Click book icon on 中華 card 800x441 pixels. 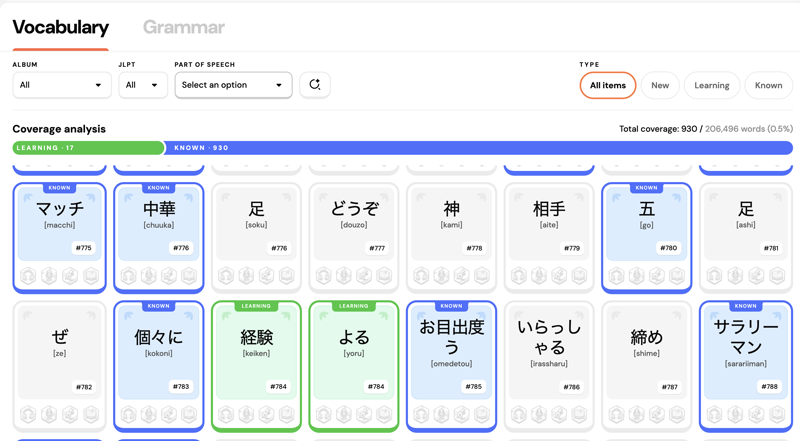189,276
